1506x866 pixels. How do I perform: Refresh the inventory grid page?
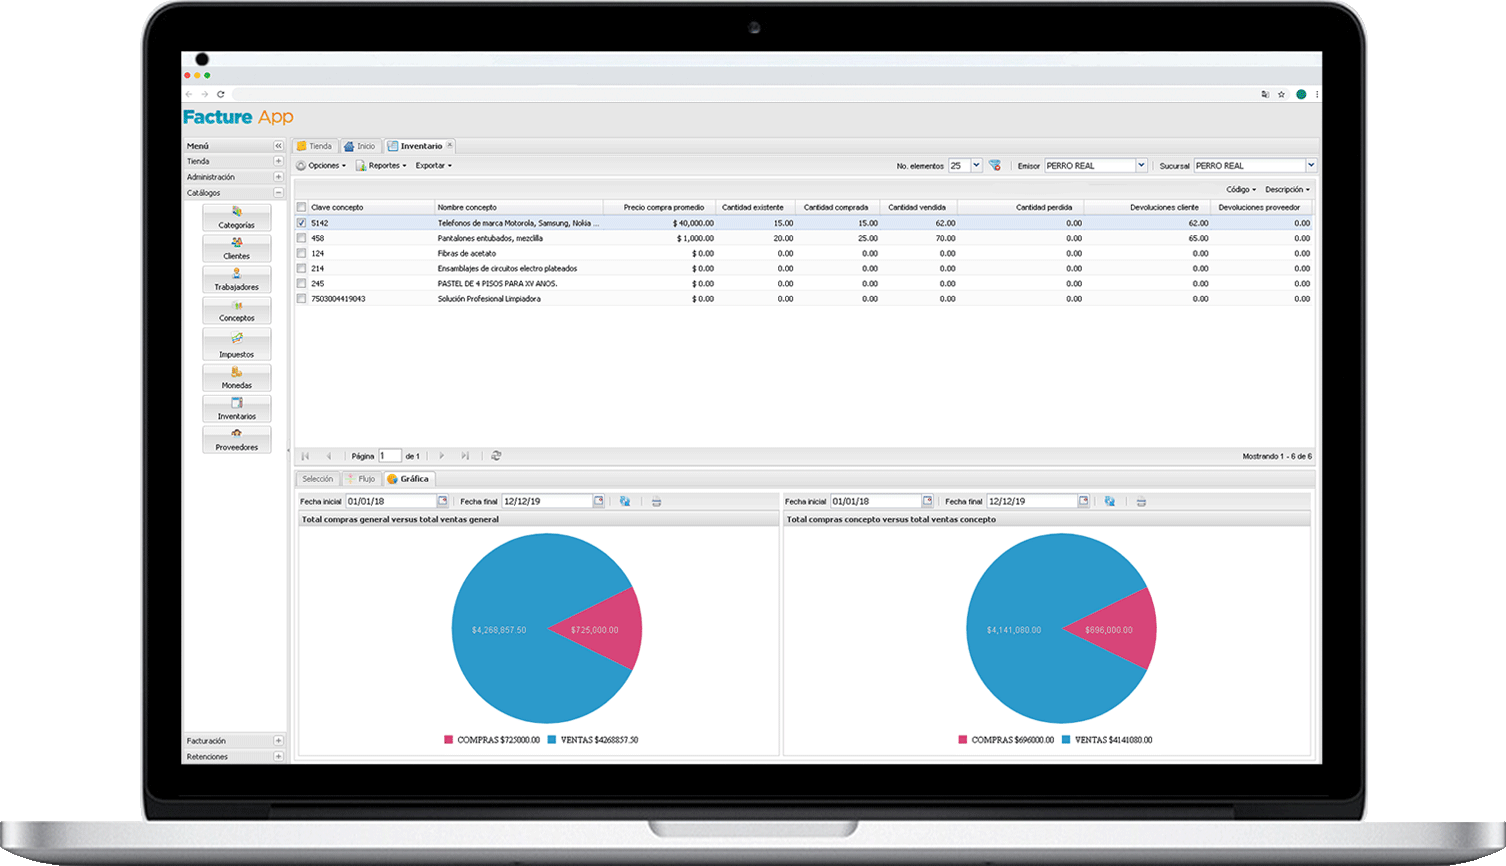point(496,456)
